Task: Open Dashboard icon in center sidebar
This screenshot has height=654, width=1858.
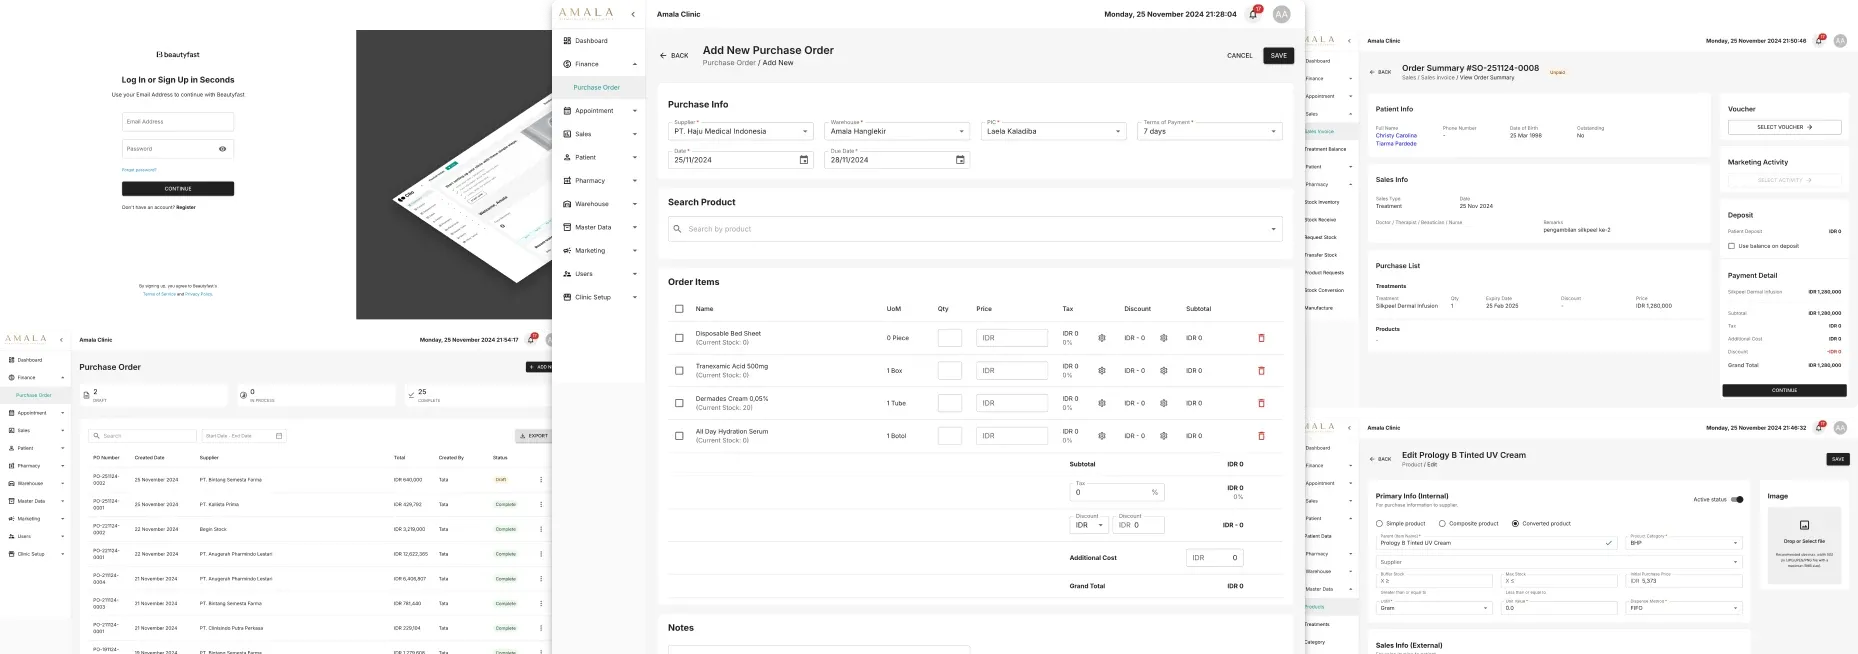Action: 567,41
